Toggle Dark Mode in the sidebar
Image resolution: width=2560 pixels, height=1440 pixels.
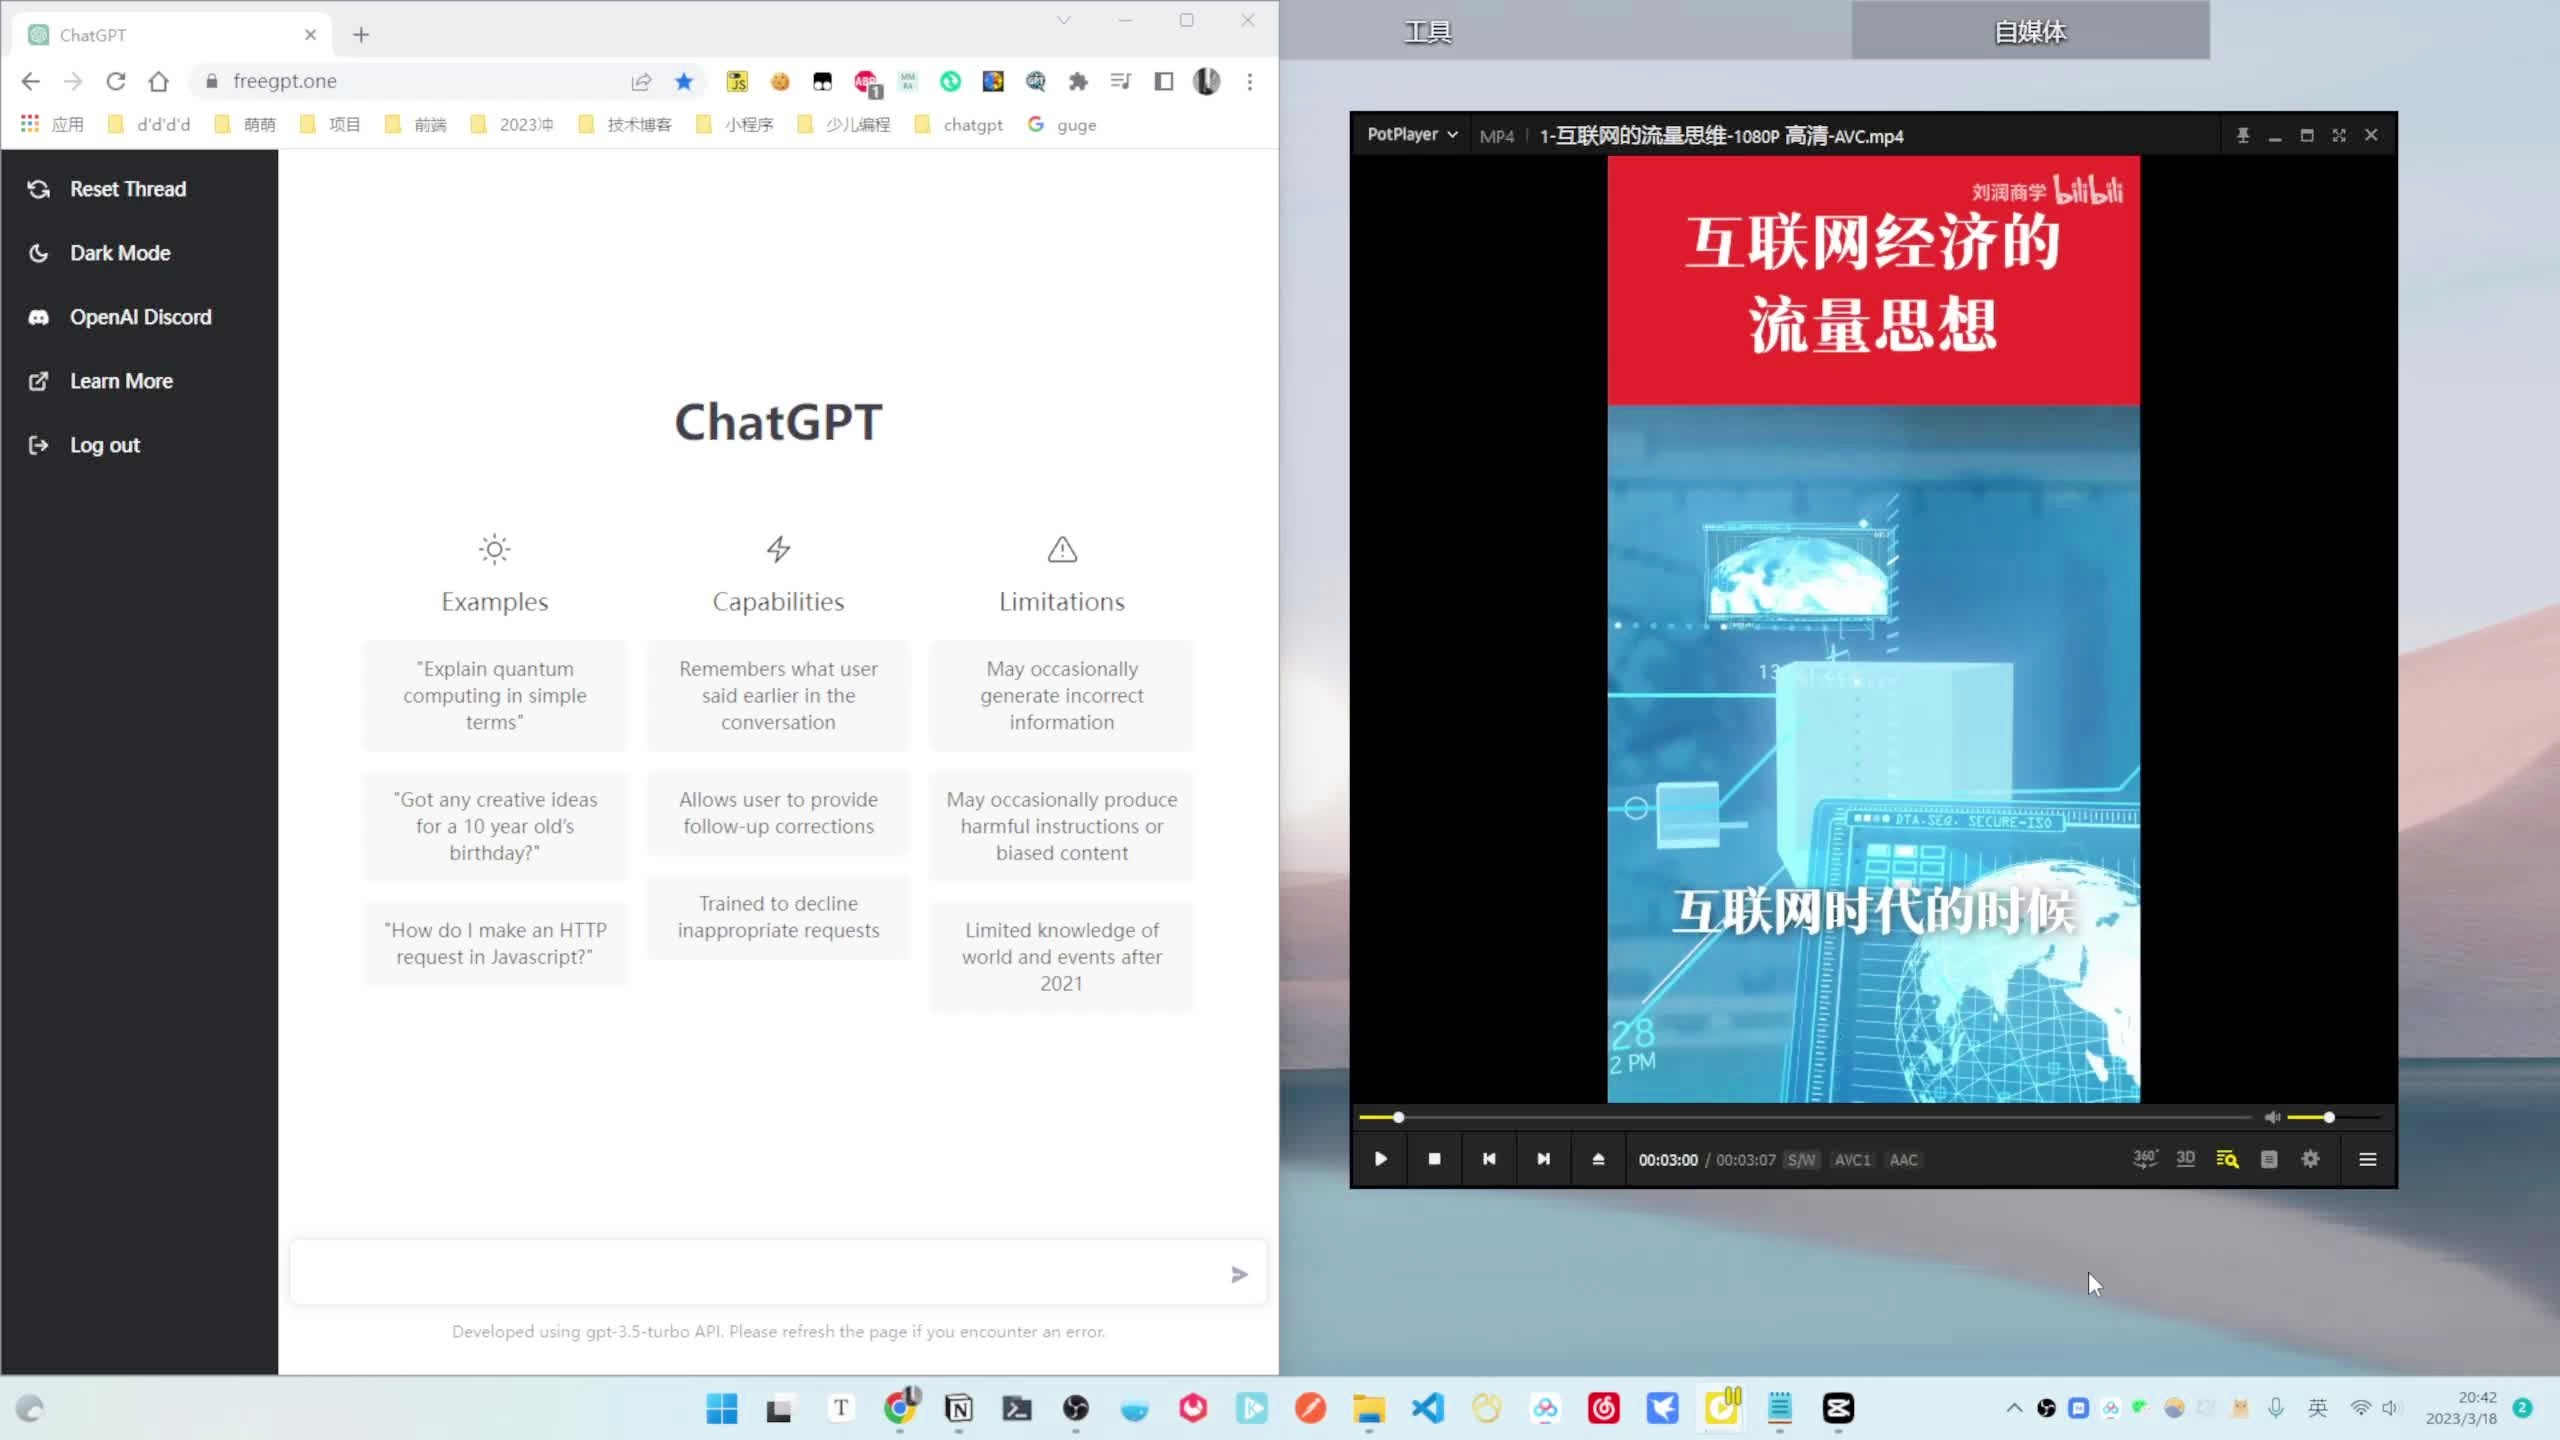pos(120,253)
